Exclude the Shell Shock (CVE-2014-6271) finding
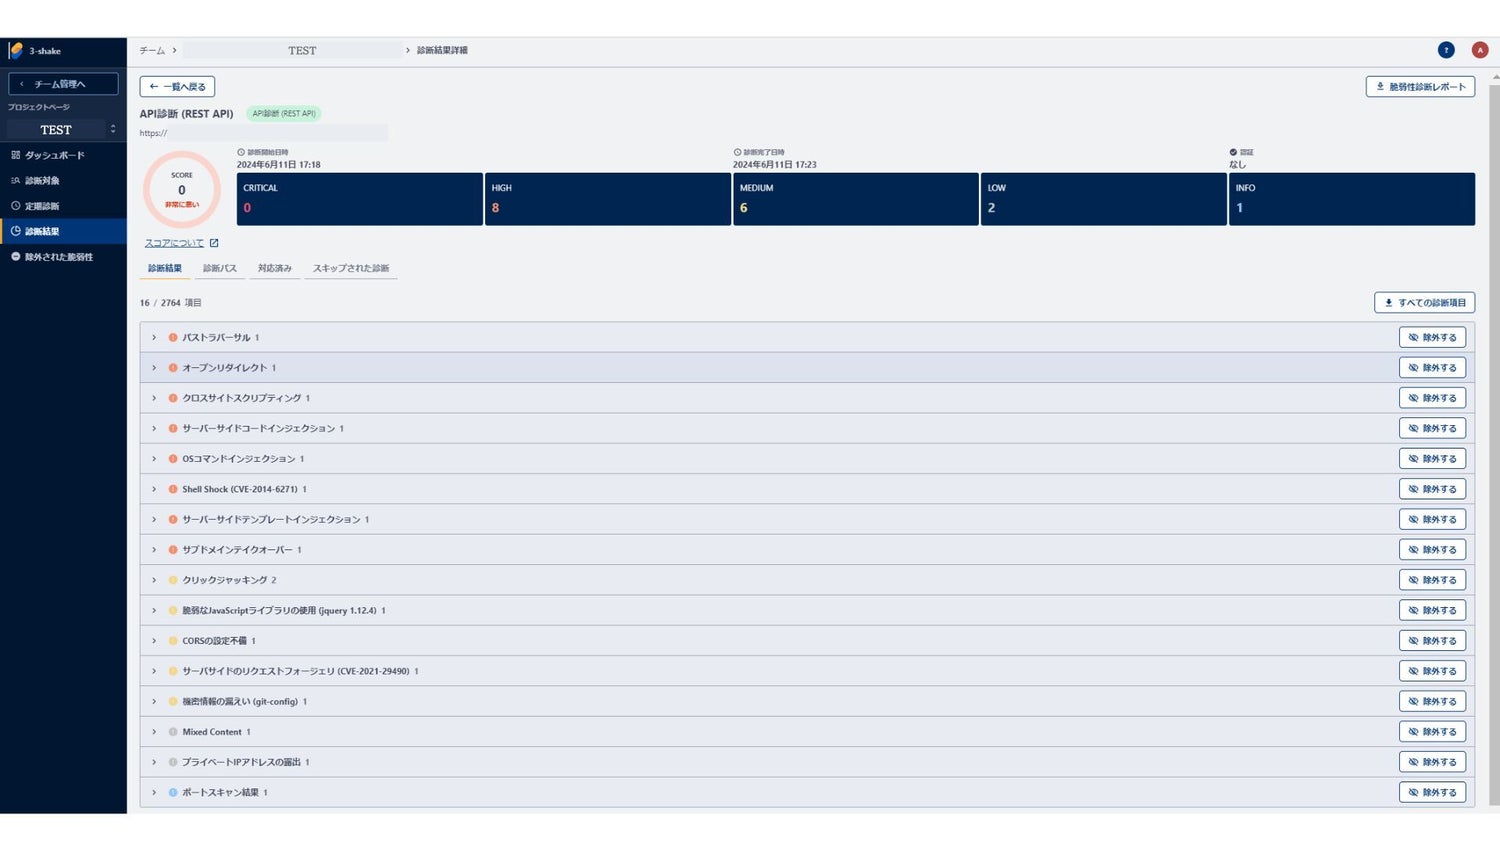This screenshot has height=844, width=1500. pos(1431,489)
